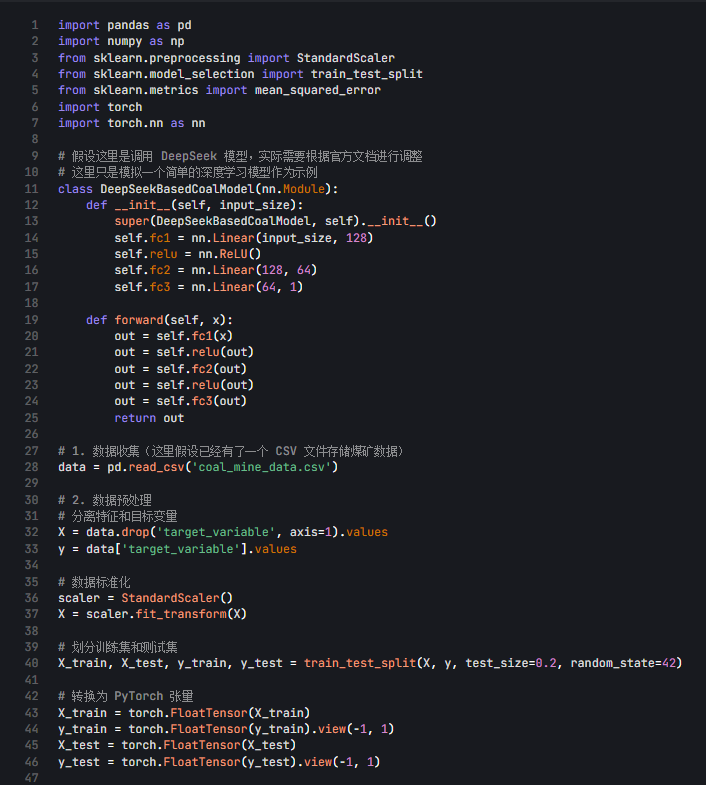Click 'StandardScaler' on import line 3
The height and width of the screenshot is (785, 706).
(345, 58)
